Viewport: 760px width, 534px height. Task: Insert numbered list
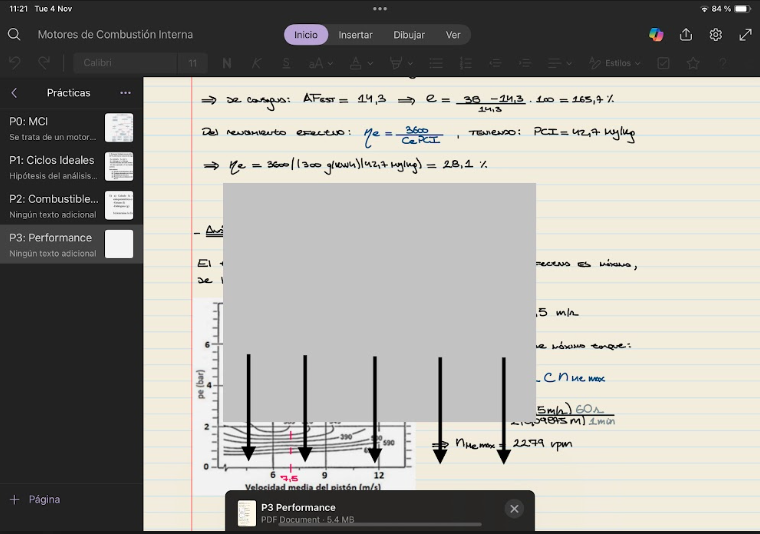[x=465, y=63]
